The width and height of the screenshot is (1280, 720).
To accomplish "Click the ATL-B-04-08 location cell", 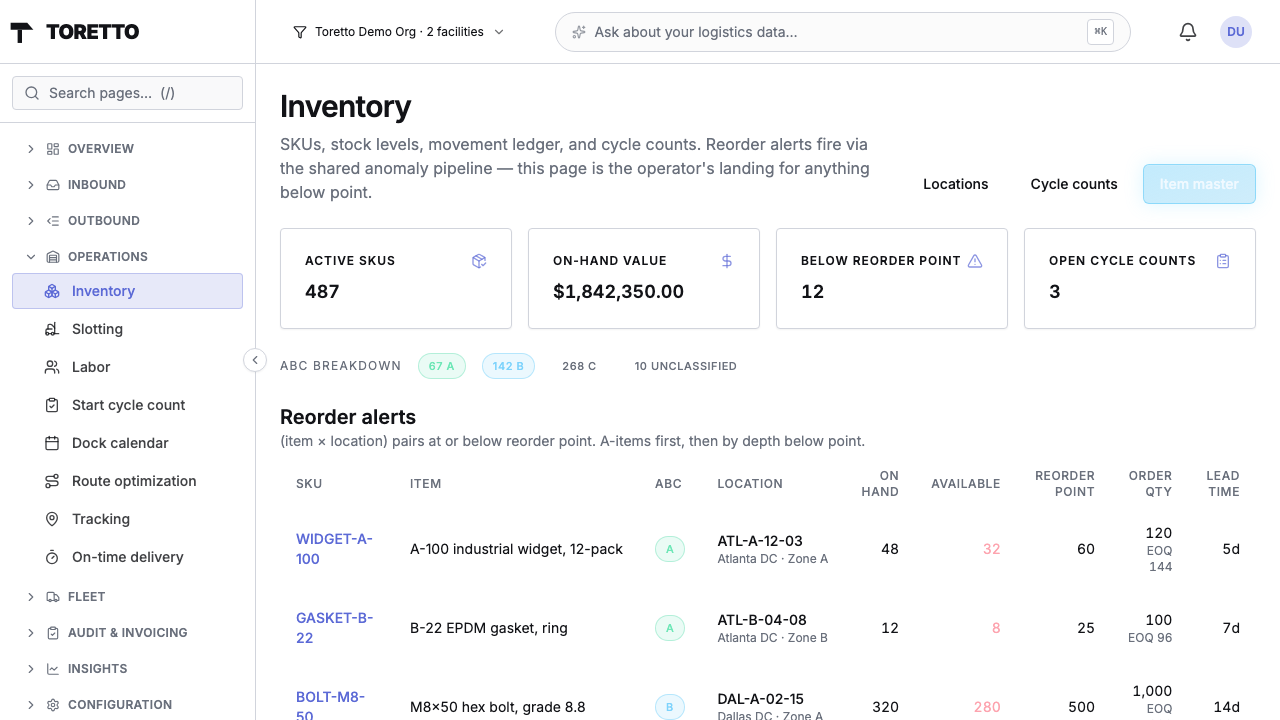I will coord(773,628).
